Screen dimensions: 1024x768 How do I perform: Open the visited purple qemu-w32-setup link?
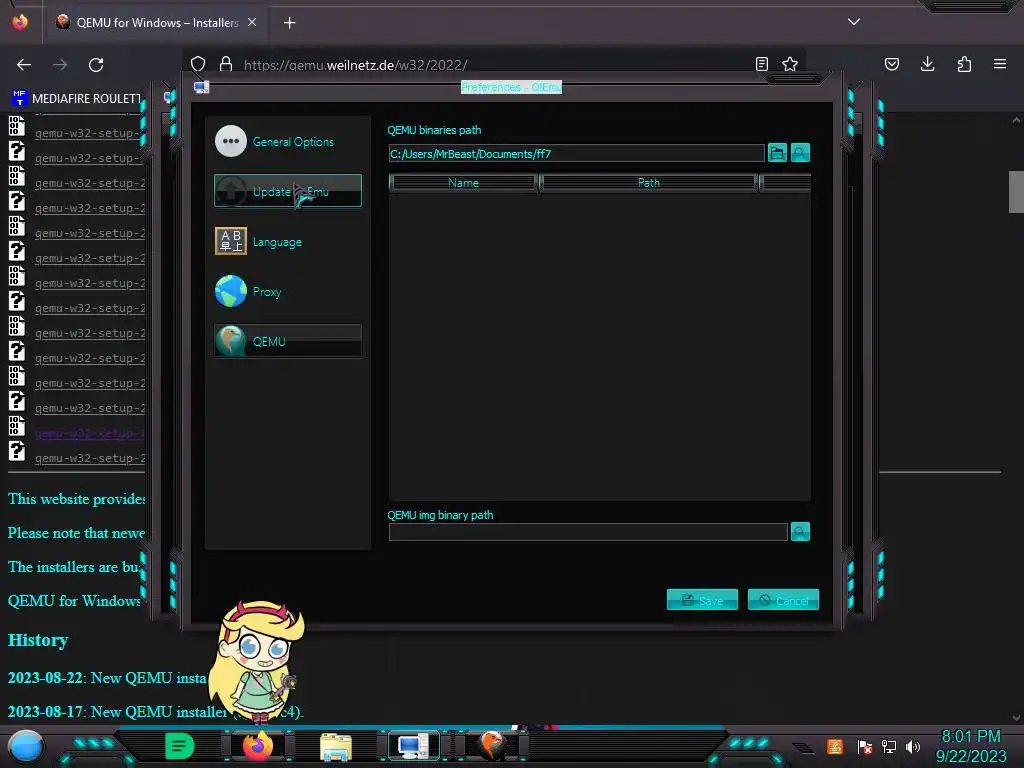click(89, 433)
